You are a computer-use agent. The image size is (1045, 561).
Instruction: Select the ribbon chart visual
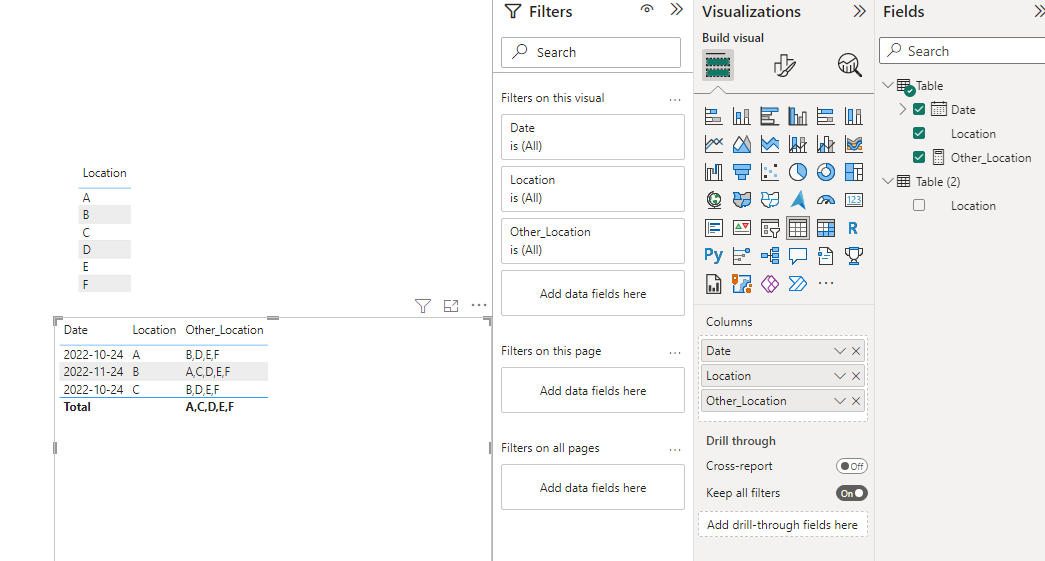coord(853,144)
